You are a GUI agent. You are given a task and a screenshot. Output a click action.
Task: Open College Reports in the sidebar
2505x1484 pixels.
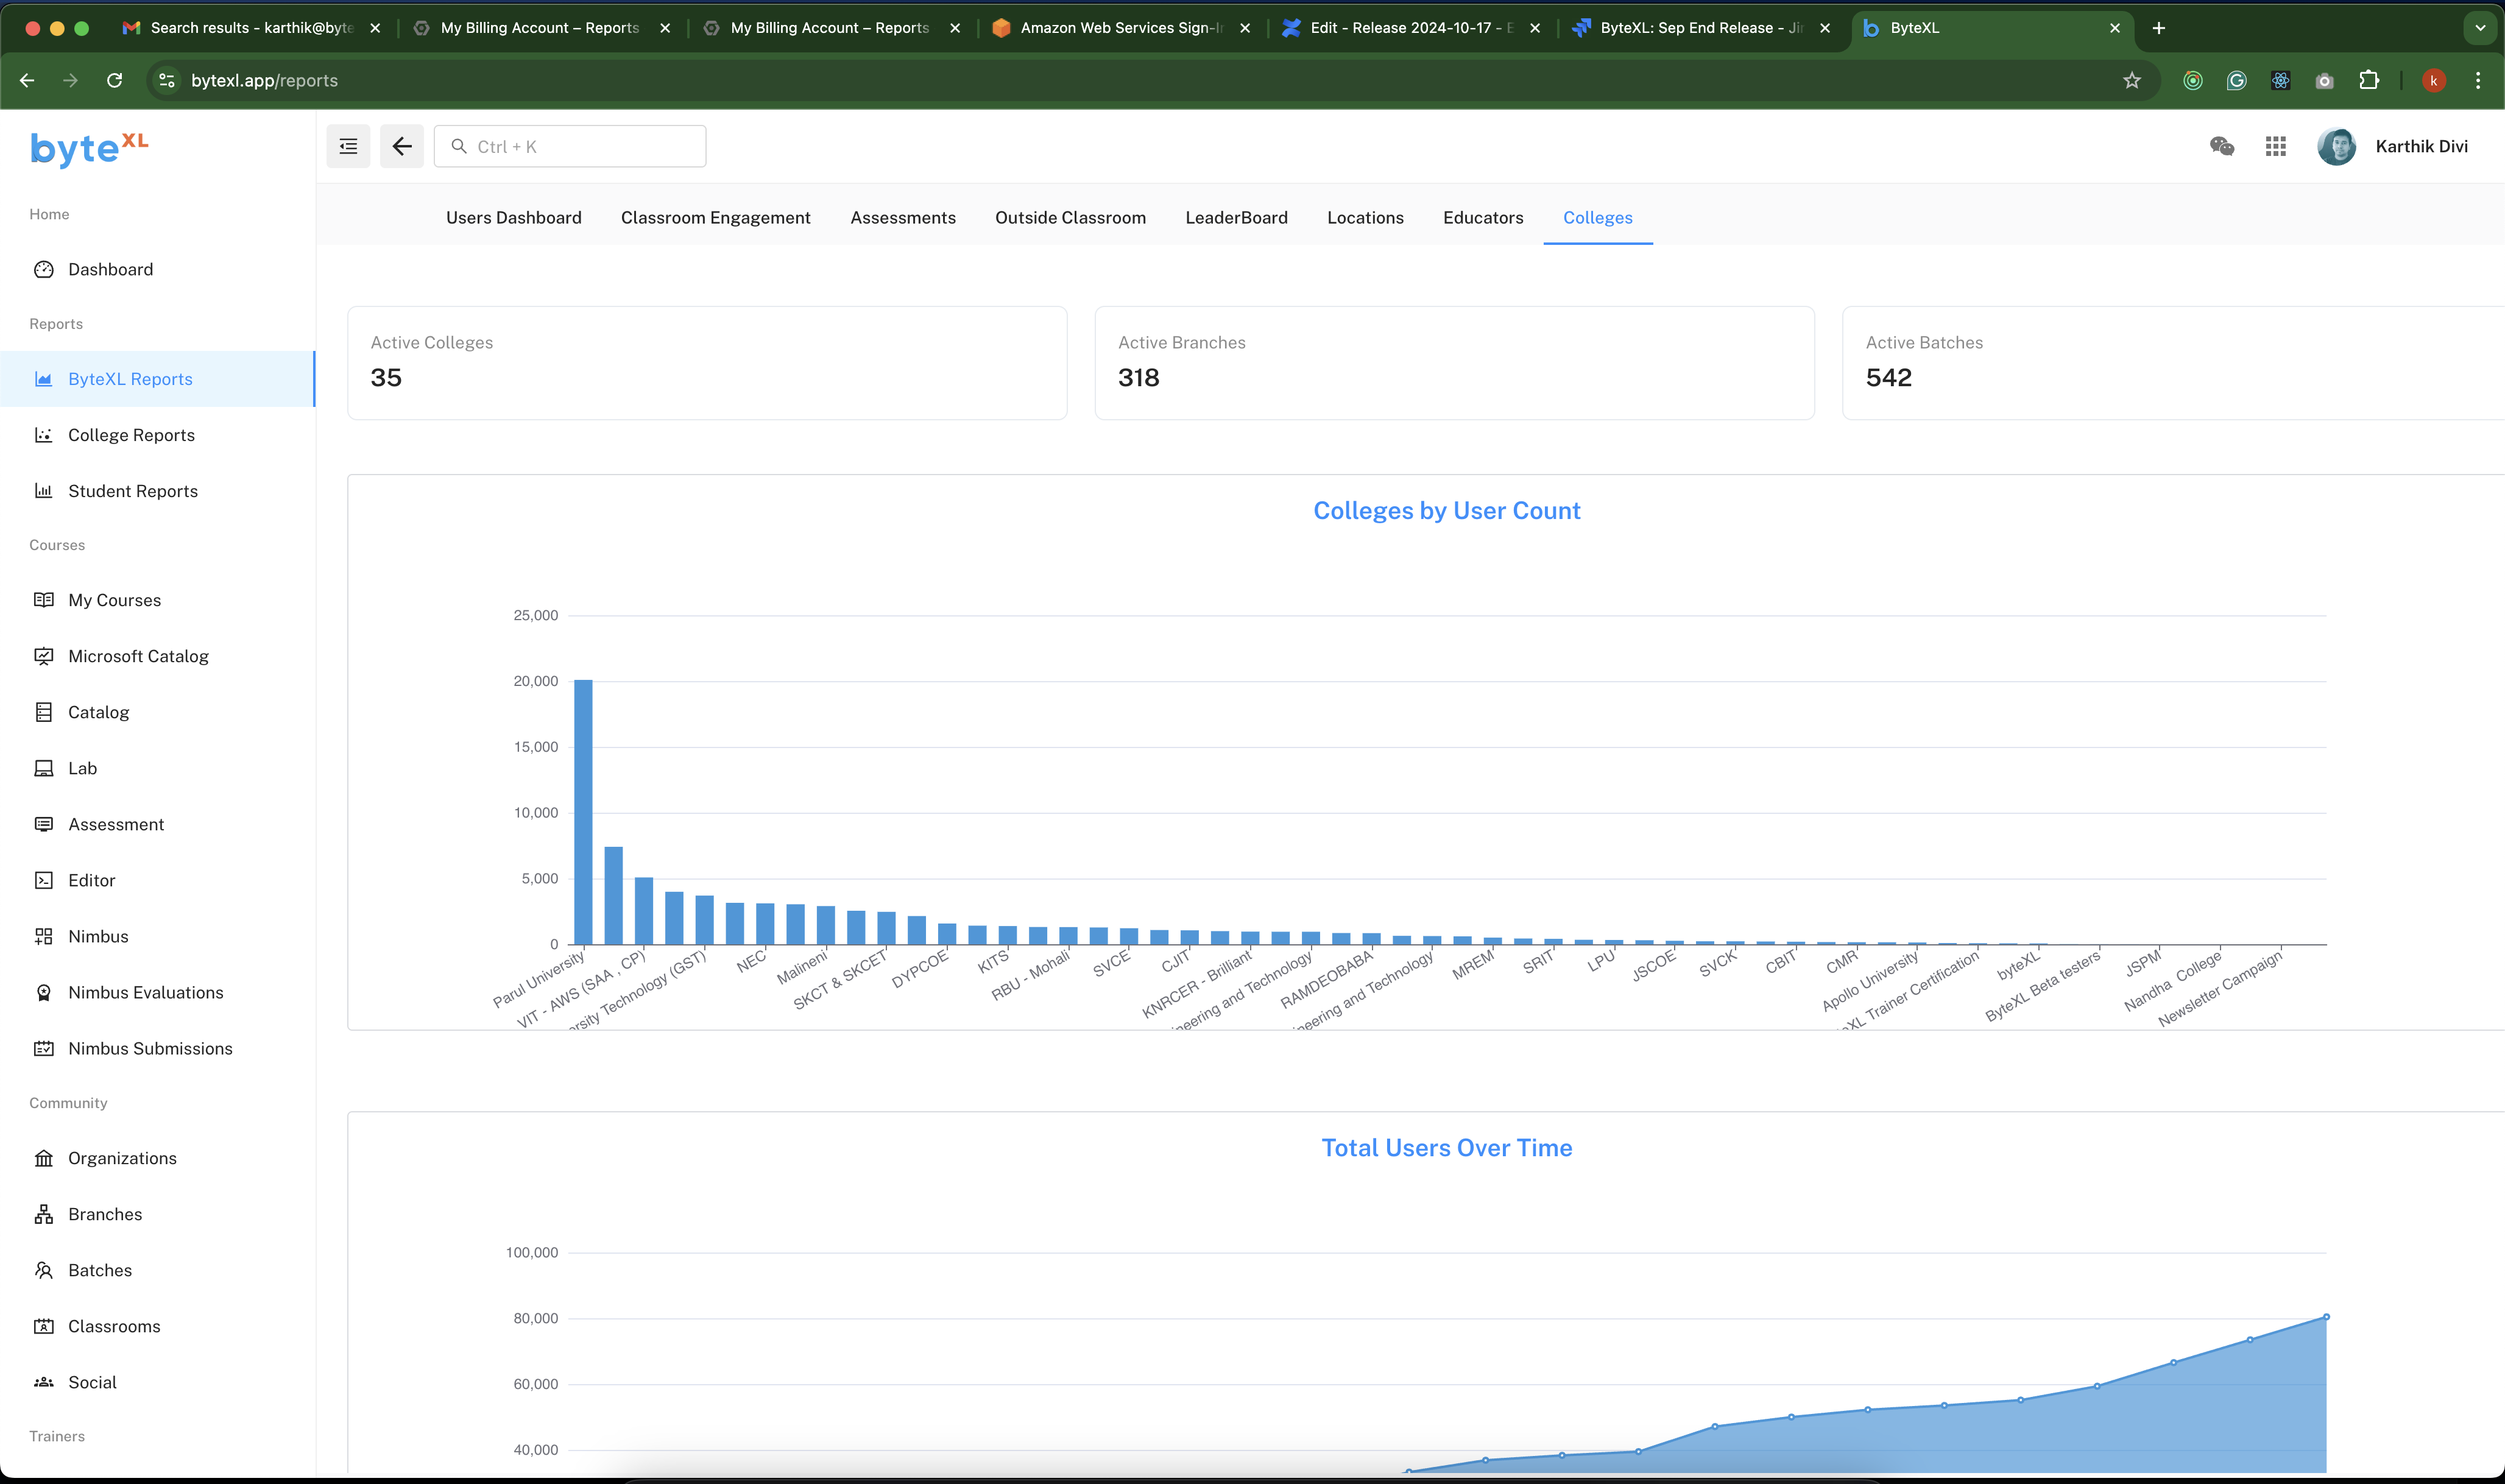131,435
